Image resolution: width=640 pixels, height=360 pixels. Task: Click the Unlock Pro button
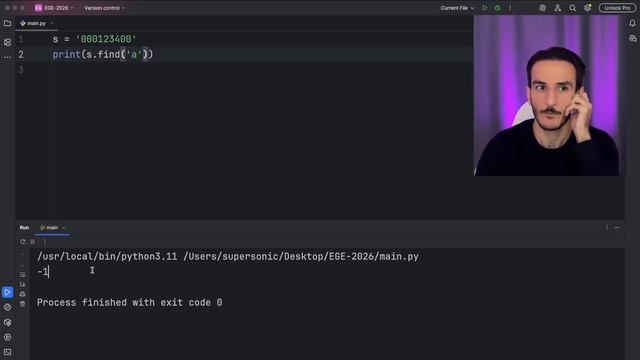pyautogui.click(x=617, y=8)
